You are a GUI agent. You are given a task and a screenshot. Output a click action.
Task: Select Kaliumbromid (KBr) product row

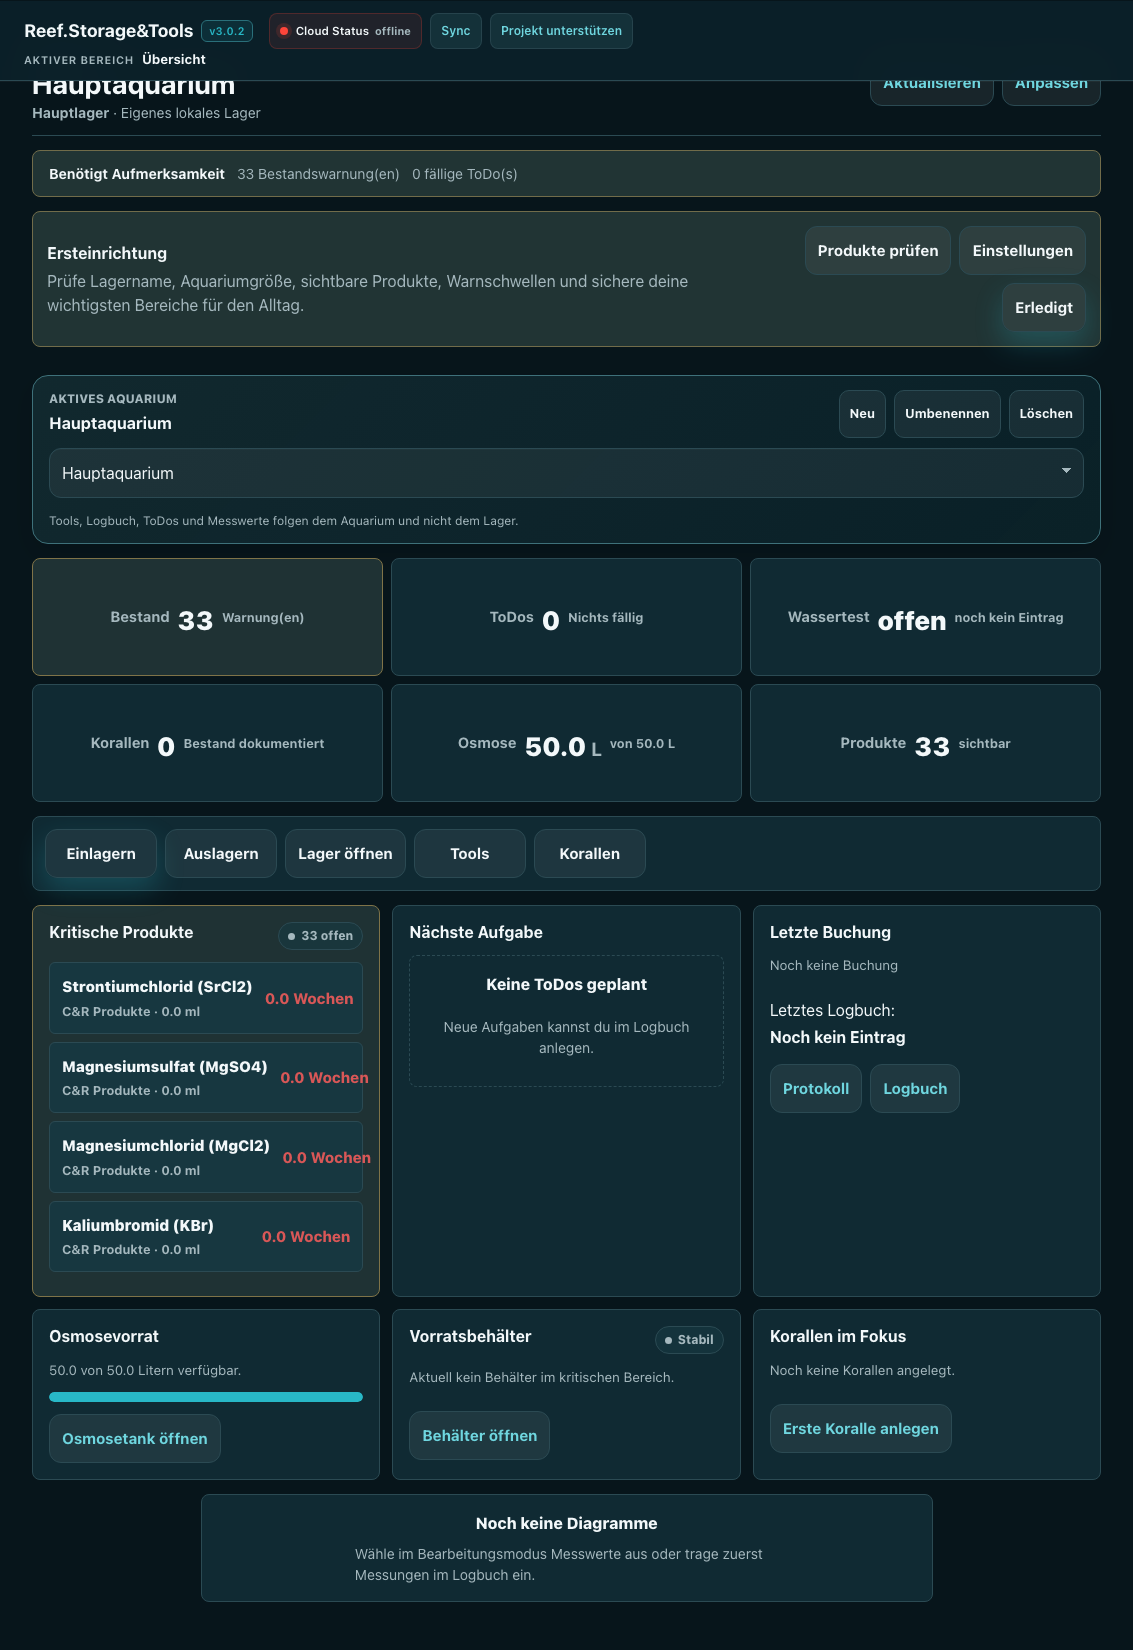pos(206,1236)
